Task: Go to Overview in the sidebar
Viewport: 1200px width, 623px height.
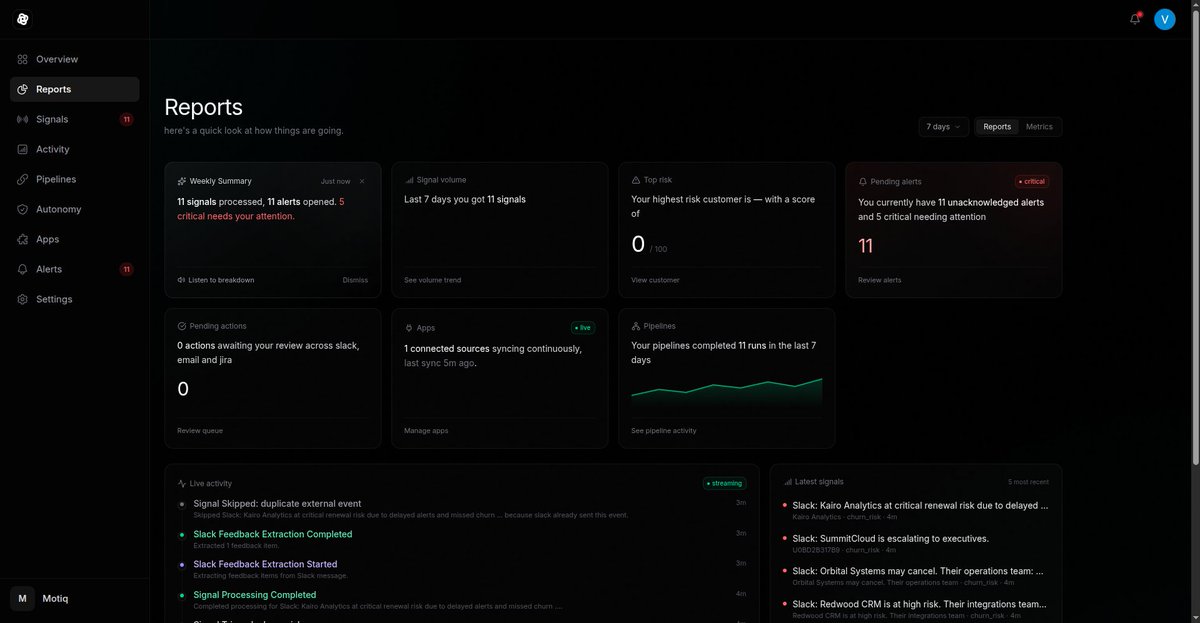Action: click(75, 59)
